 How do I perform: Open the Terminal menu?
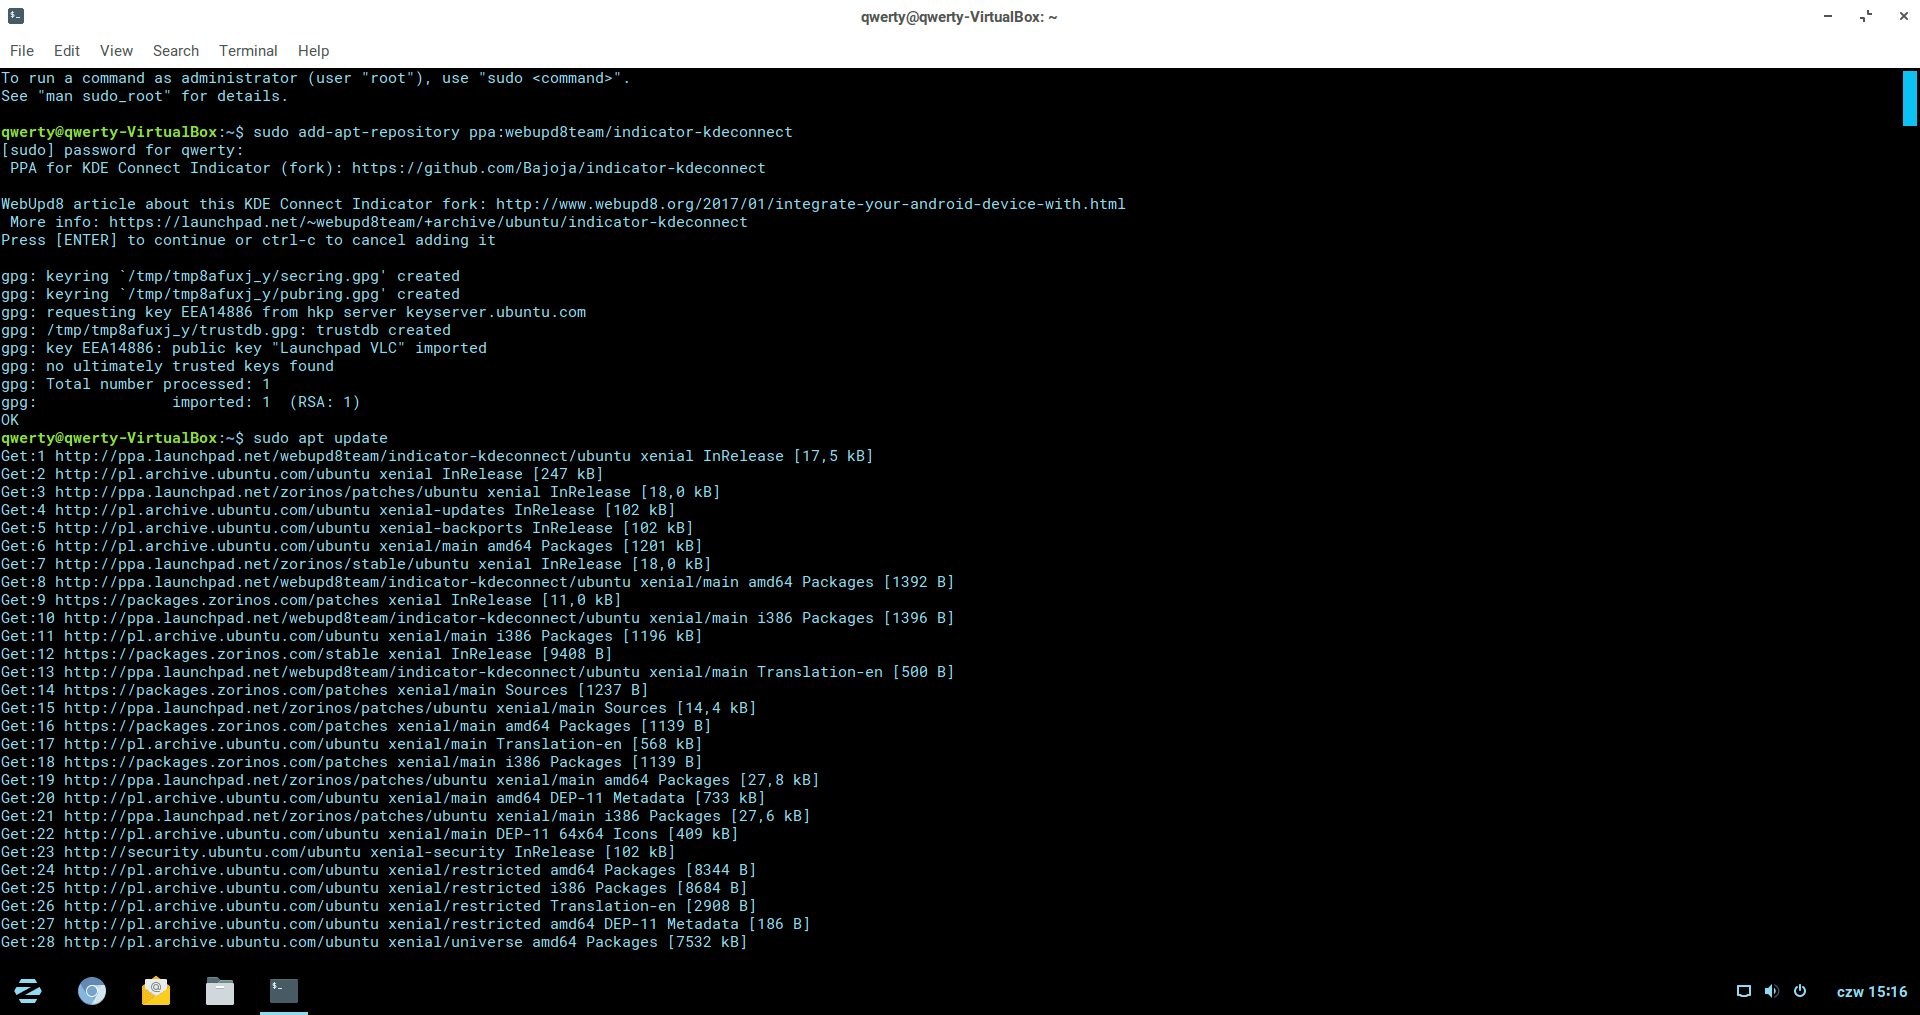tap(248, 51)
